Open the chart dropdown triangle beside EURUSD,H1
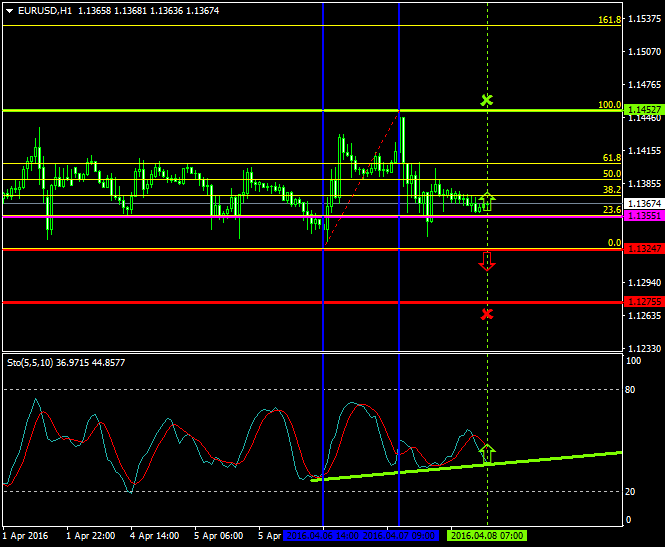The image size is (665, 547). (8, 10)
